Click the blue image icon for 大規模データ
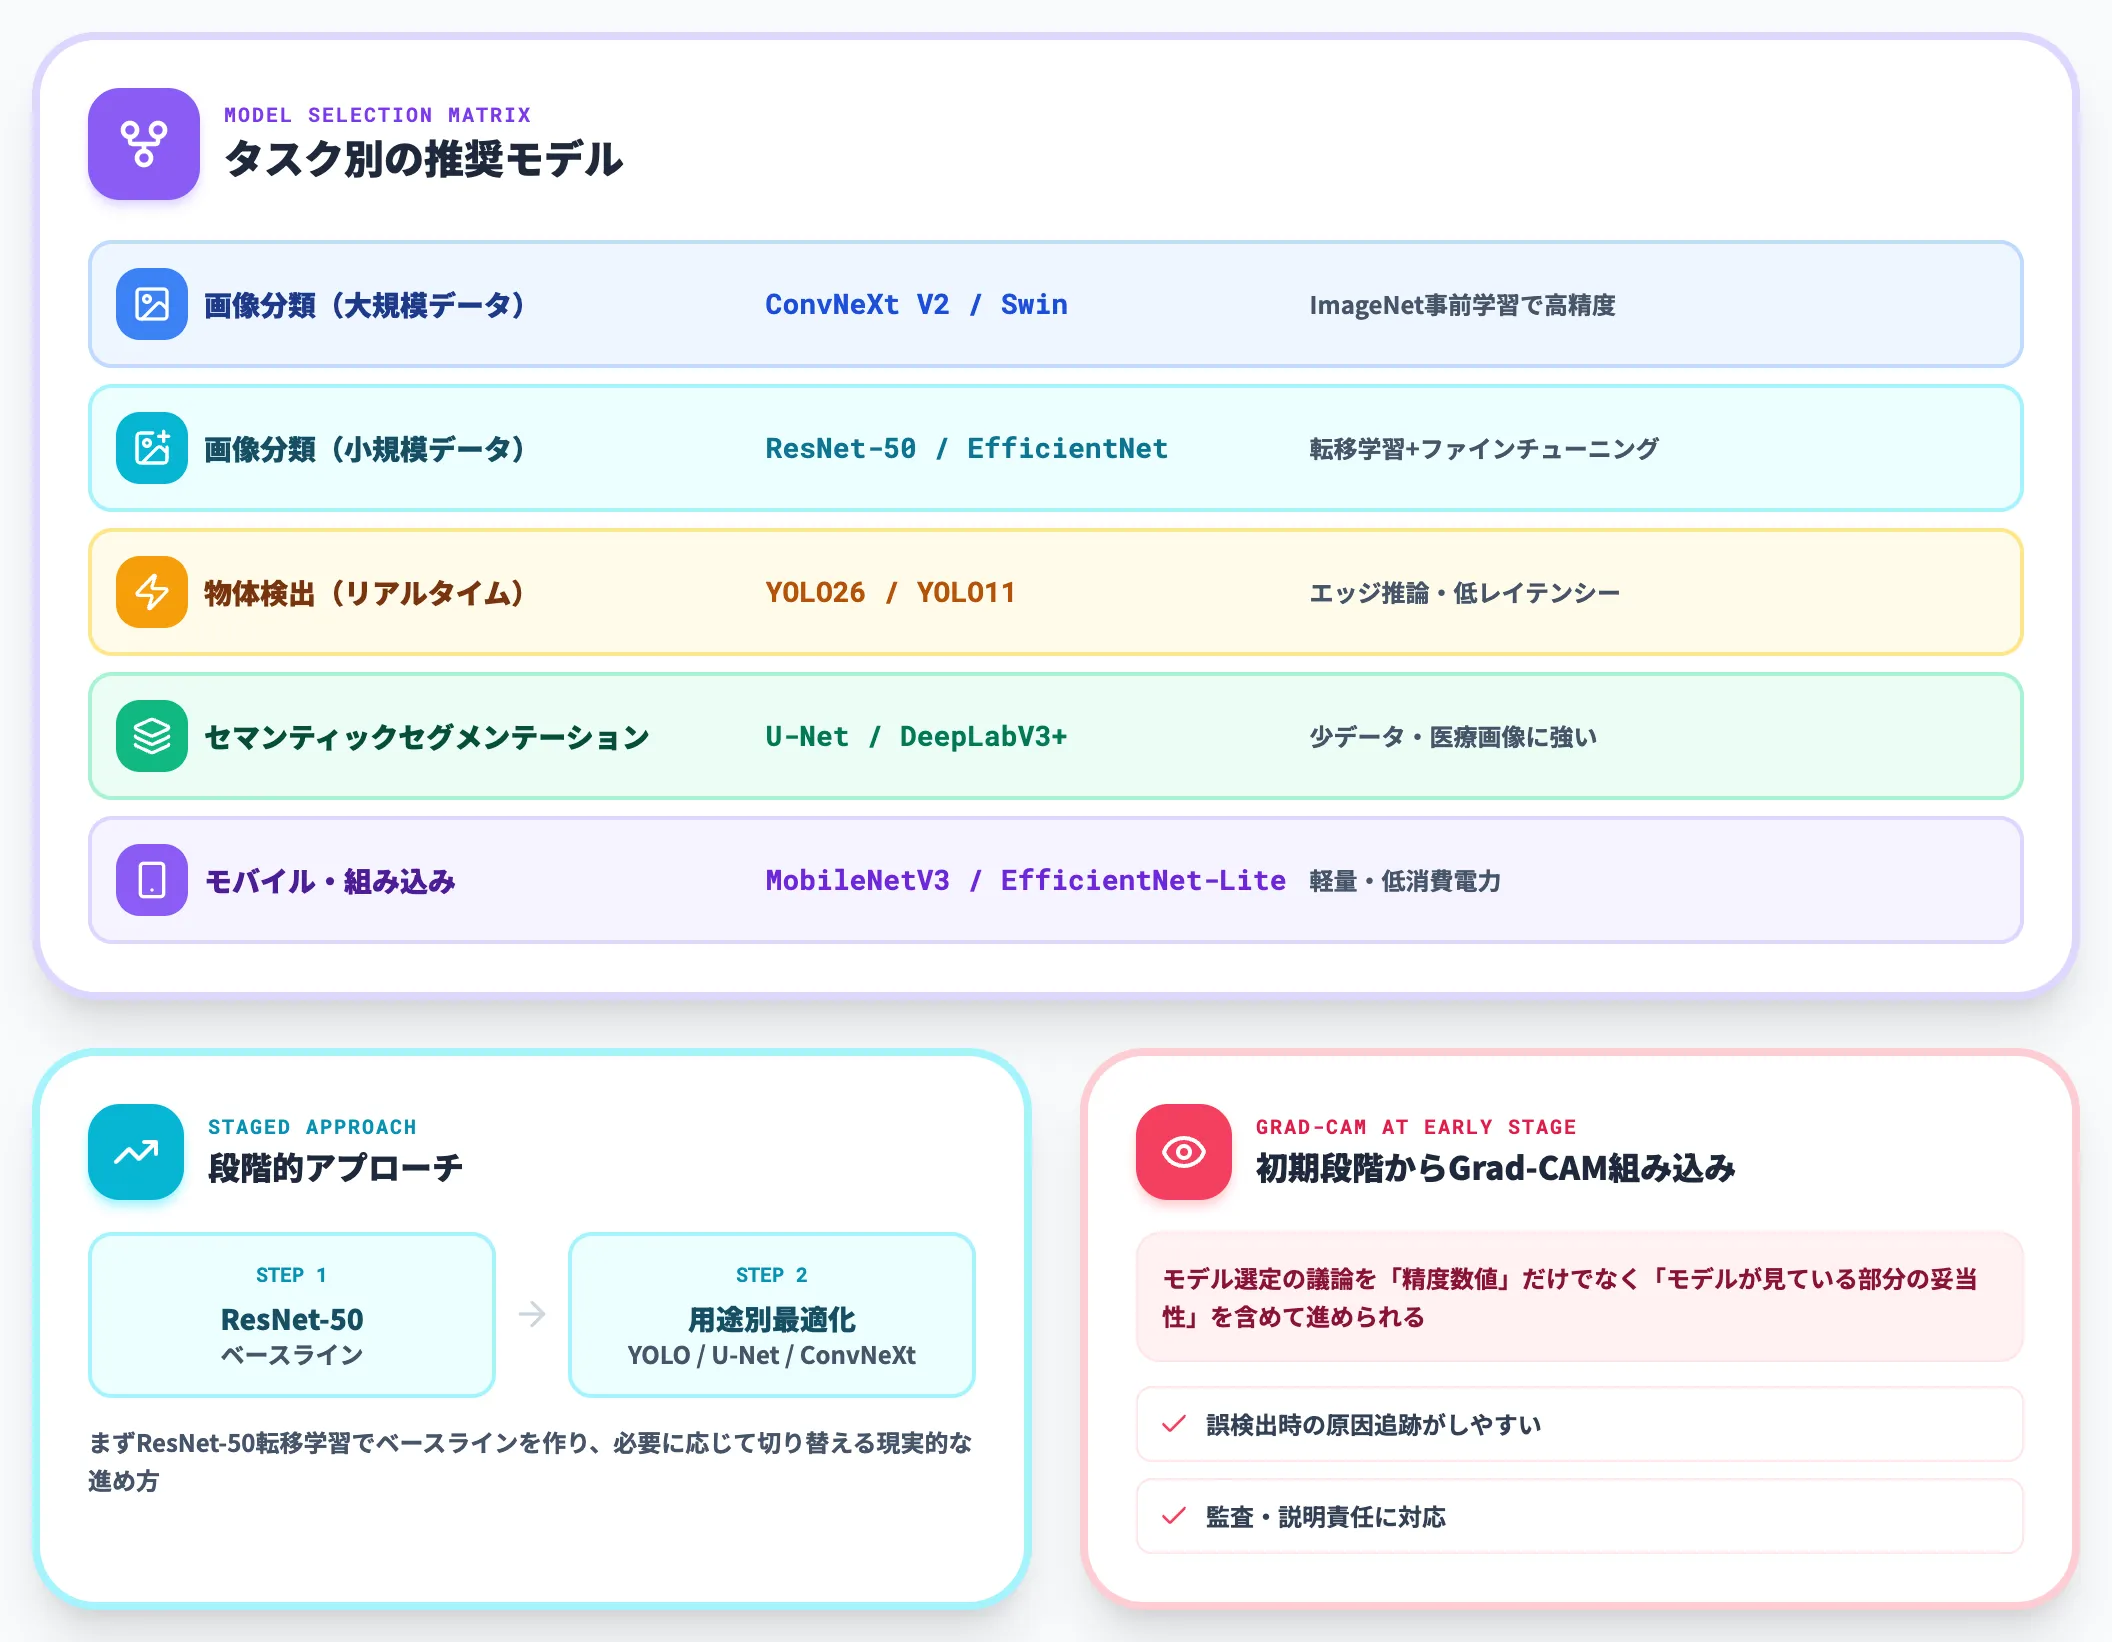The image size is (2112, 1642). click(x=152, y=304)
